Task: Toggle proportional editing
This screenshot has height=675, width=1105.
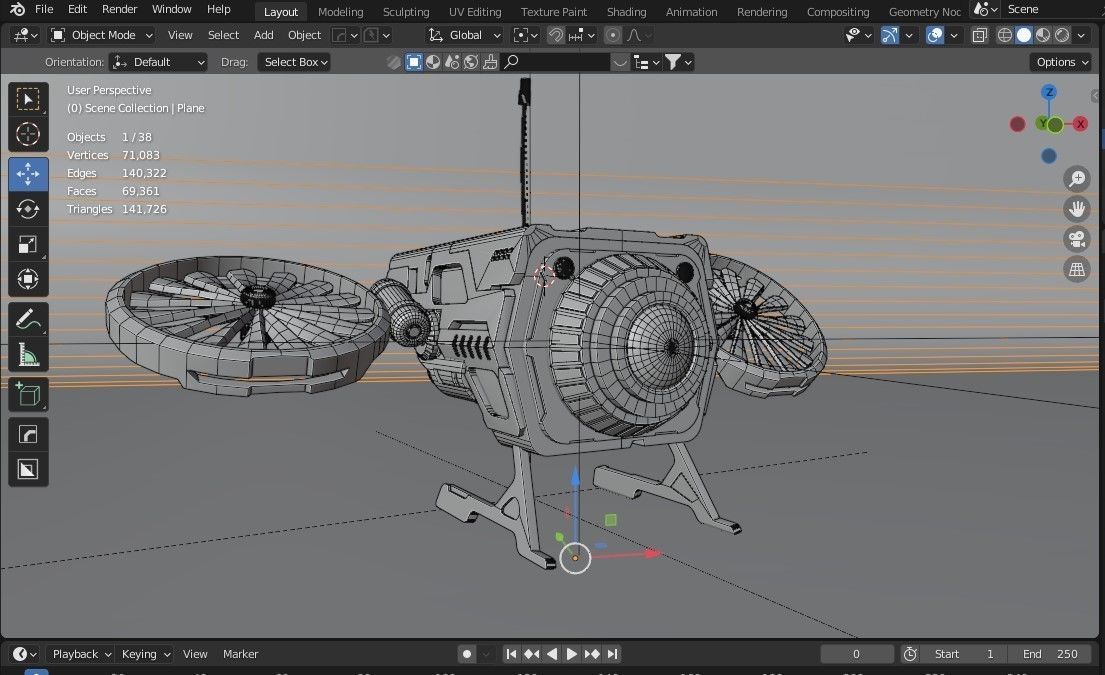Action: [x=613, y=35]
